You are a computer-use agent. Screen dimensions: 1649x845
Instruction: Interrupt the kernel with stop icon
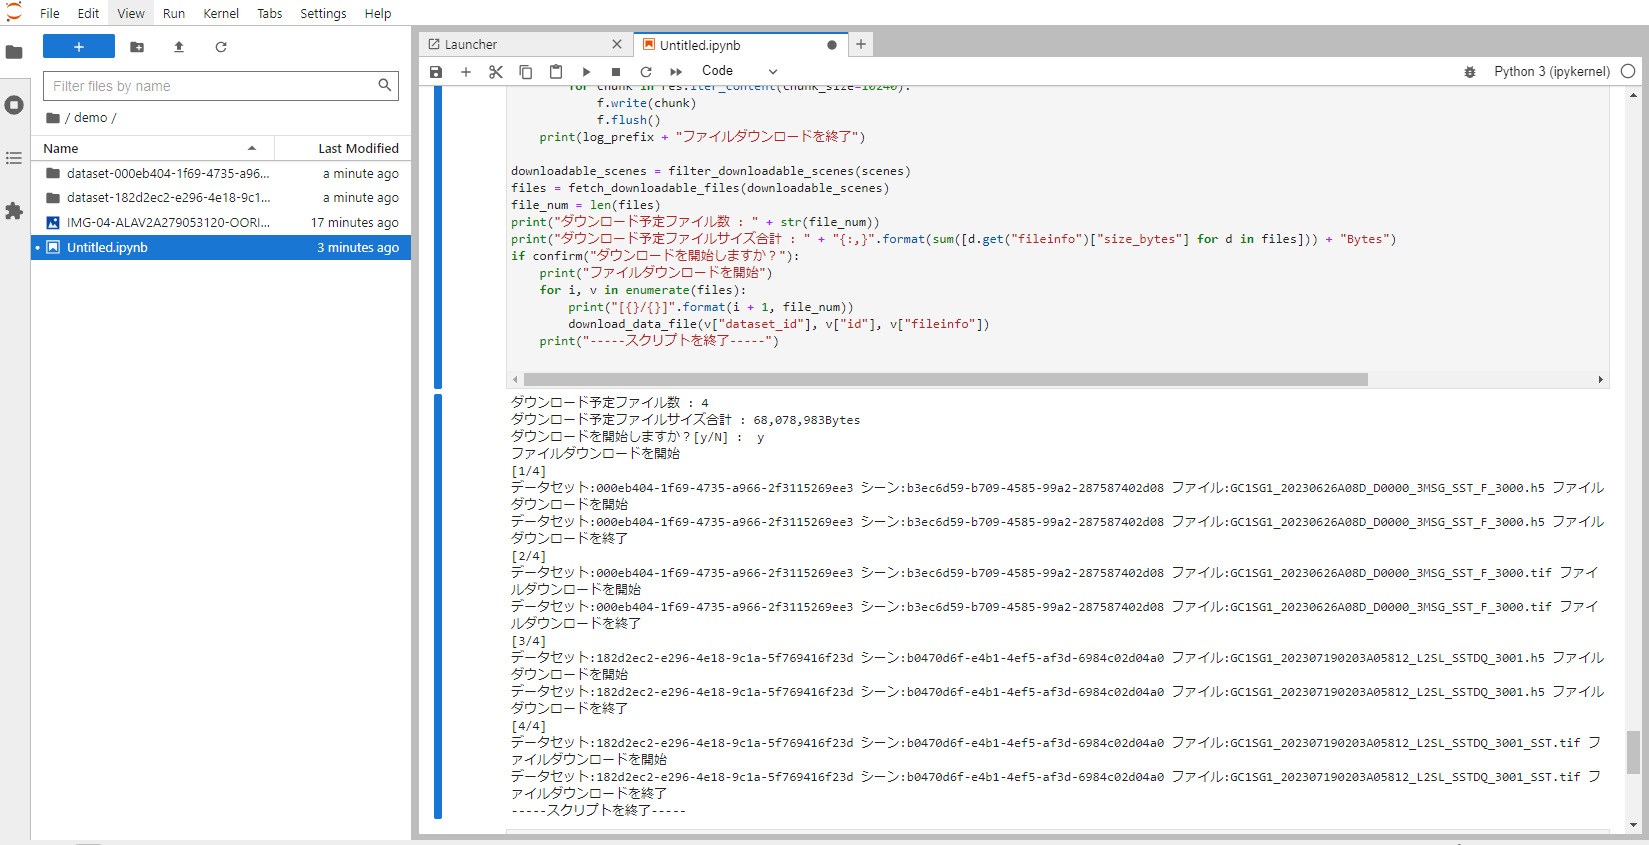click(x=616, y=72)
